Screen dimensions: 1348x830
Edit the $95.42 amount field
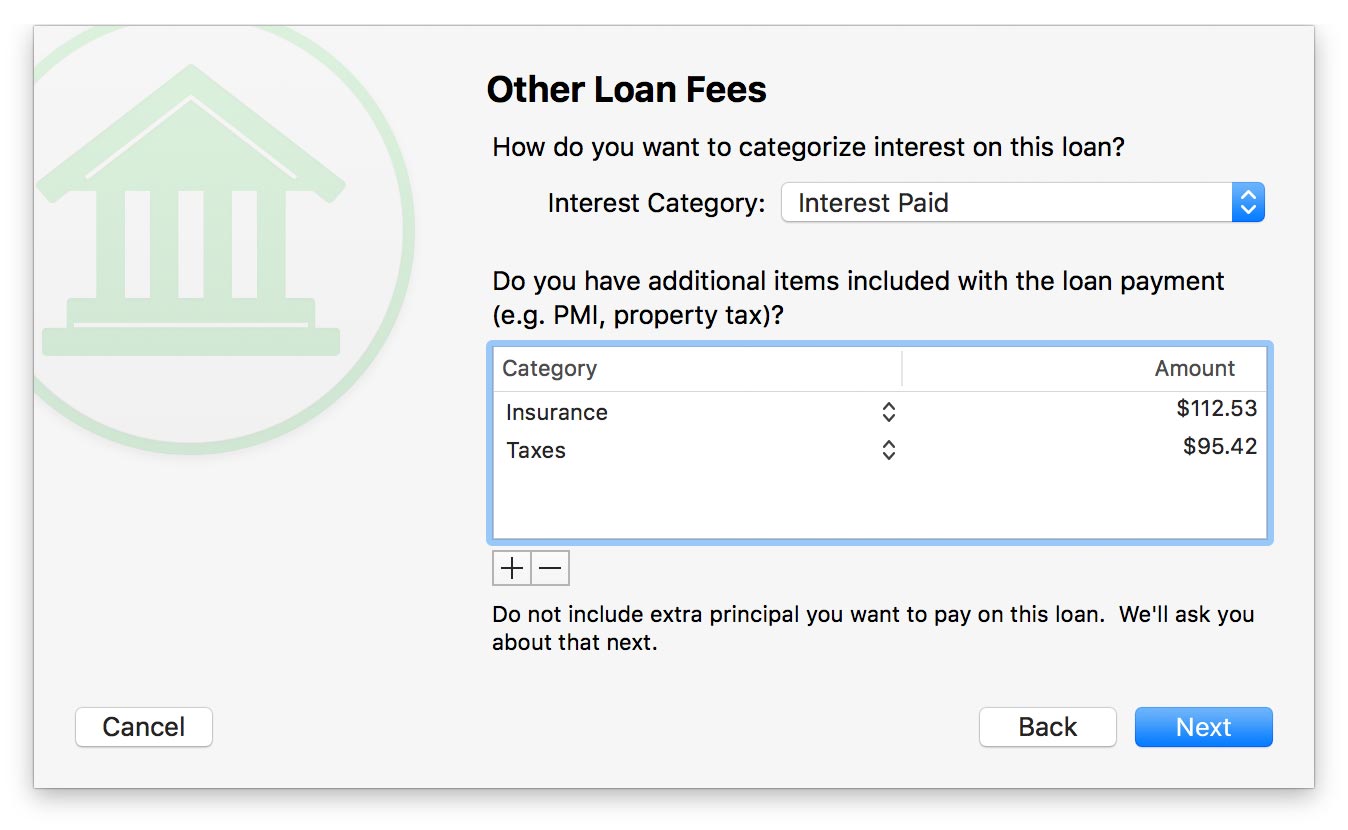[1219, 446]
